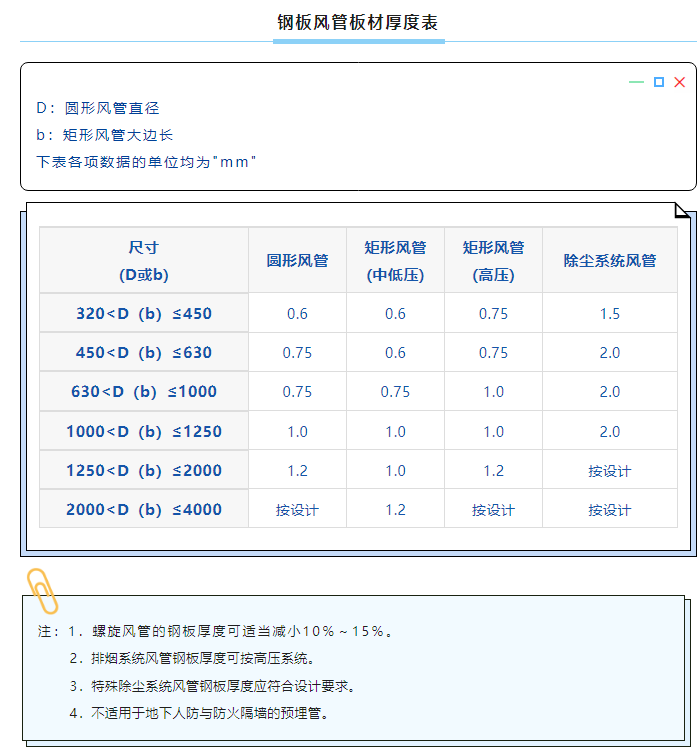Click the 尺寸 (D或b) column header
Viewport: 700px width, 753px height.
pos(144,260)
